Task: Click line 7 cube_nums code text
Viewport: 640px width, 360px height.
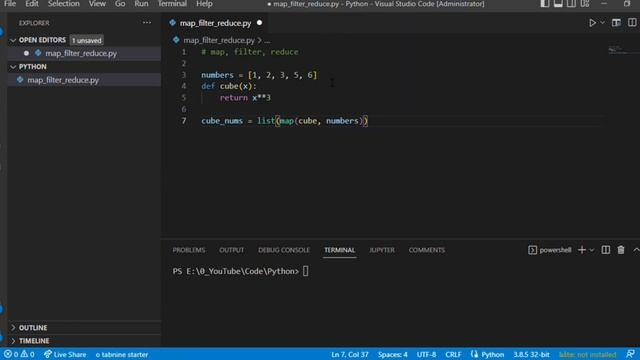Action: coord(284,121)
